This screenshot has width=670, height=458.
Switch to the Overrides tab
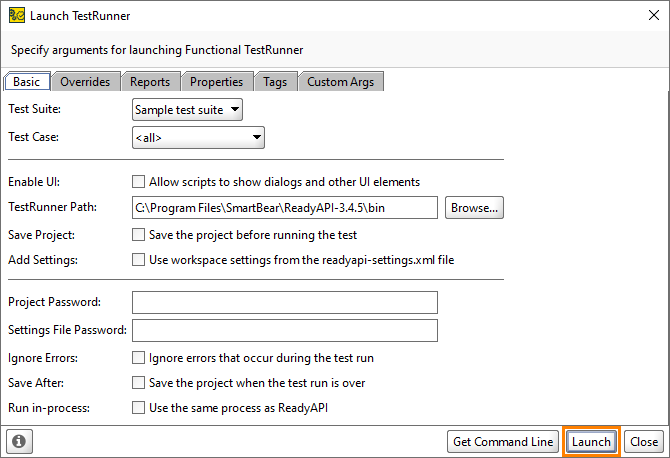[x=85, y=82]
